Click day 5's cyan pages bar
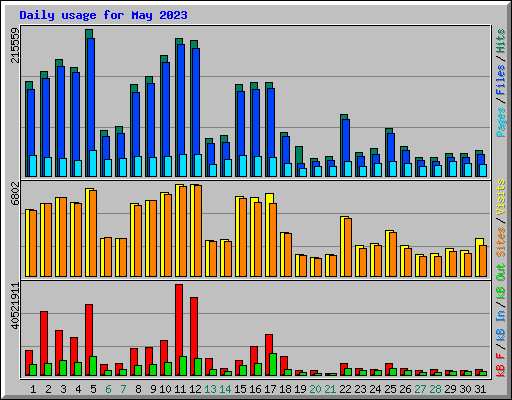Image resolution: width=512 pixels, height=400 pixels. (x=93, y=163)
